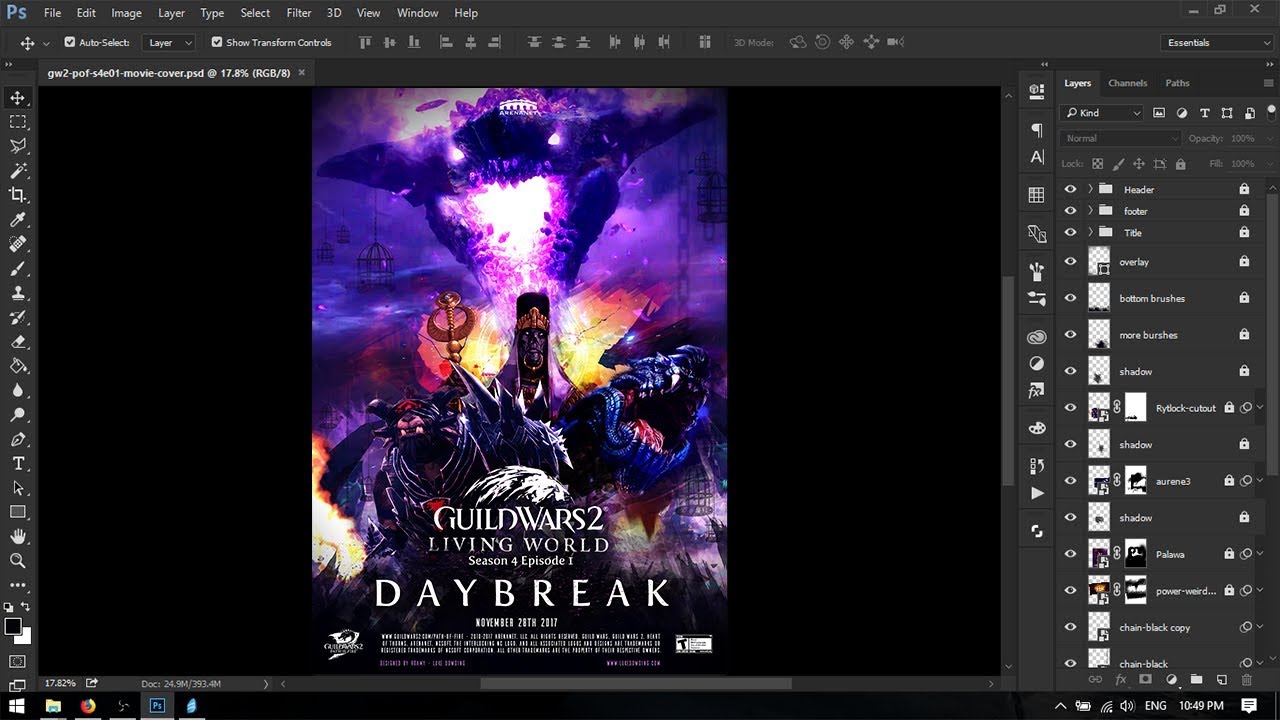The image size is (1280, 720).
Task: Select the Dodge tool
Action: click(x=18, y=415)
